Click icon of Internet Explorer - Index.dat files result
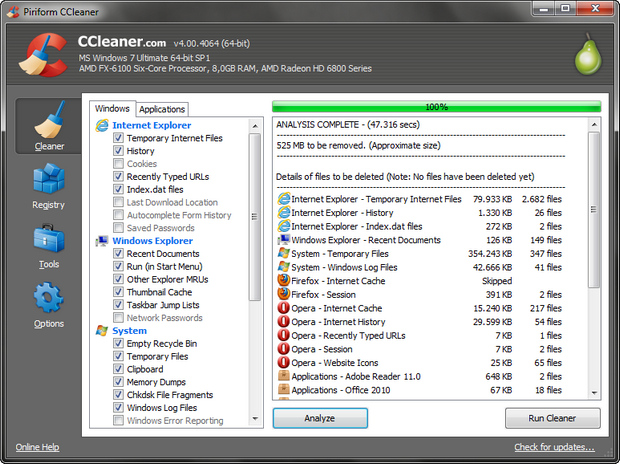This screenshot has height=464, width=620. click(x=284, y=226)
